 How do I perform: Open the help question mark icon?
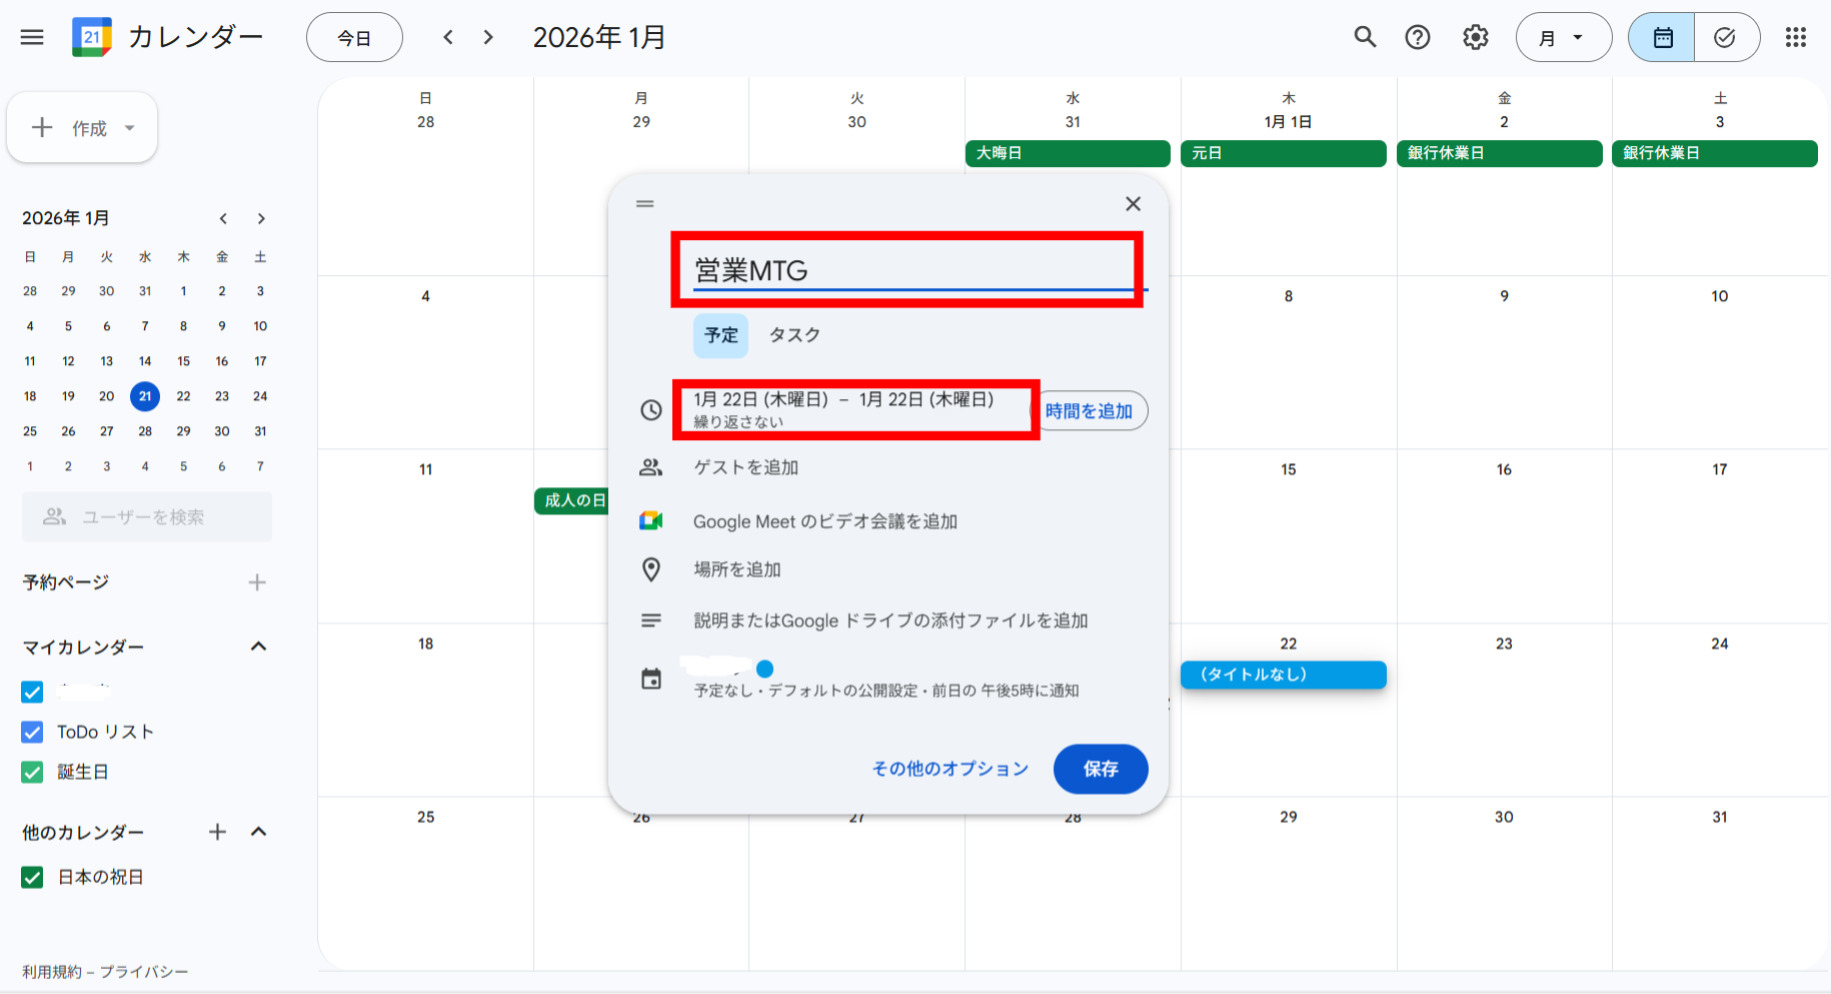tap(1418, 37)
